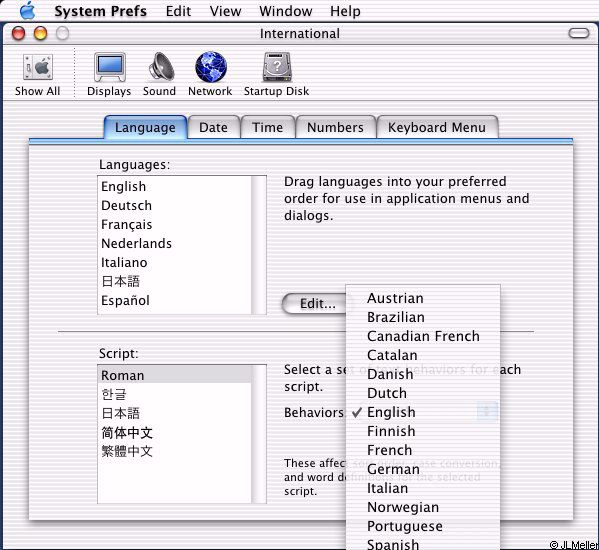Image resolution: width=599 pixels, height=550 pixels.
Task: Switch to the Date tab
Action: coord(214,127)
